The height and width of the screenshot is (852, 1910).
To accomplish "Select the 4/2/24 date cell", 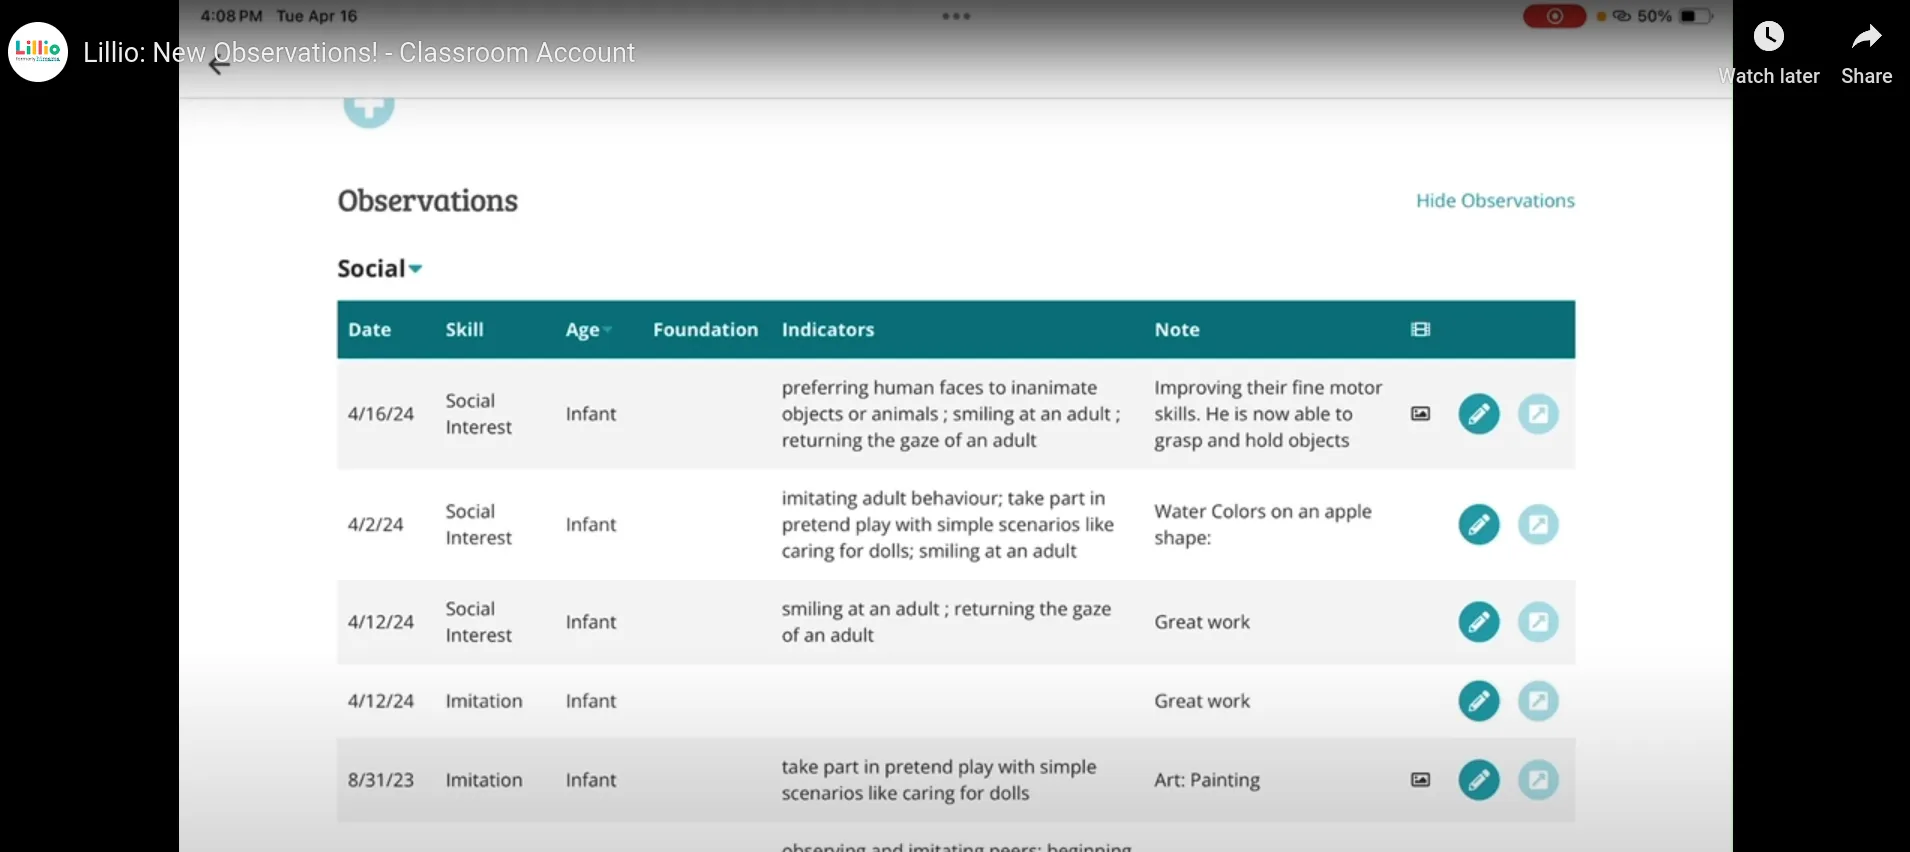I will point(376,524).
